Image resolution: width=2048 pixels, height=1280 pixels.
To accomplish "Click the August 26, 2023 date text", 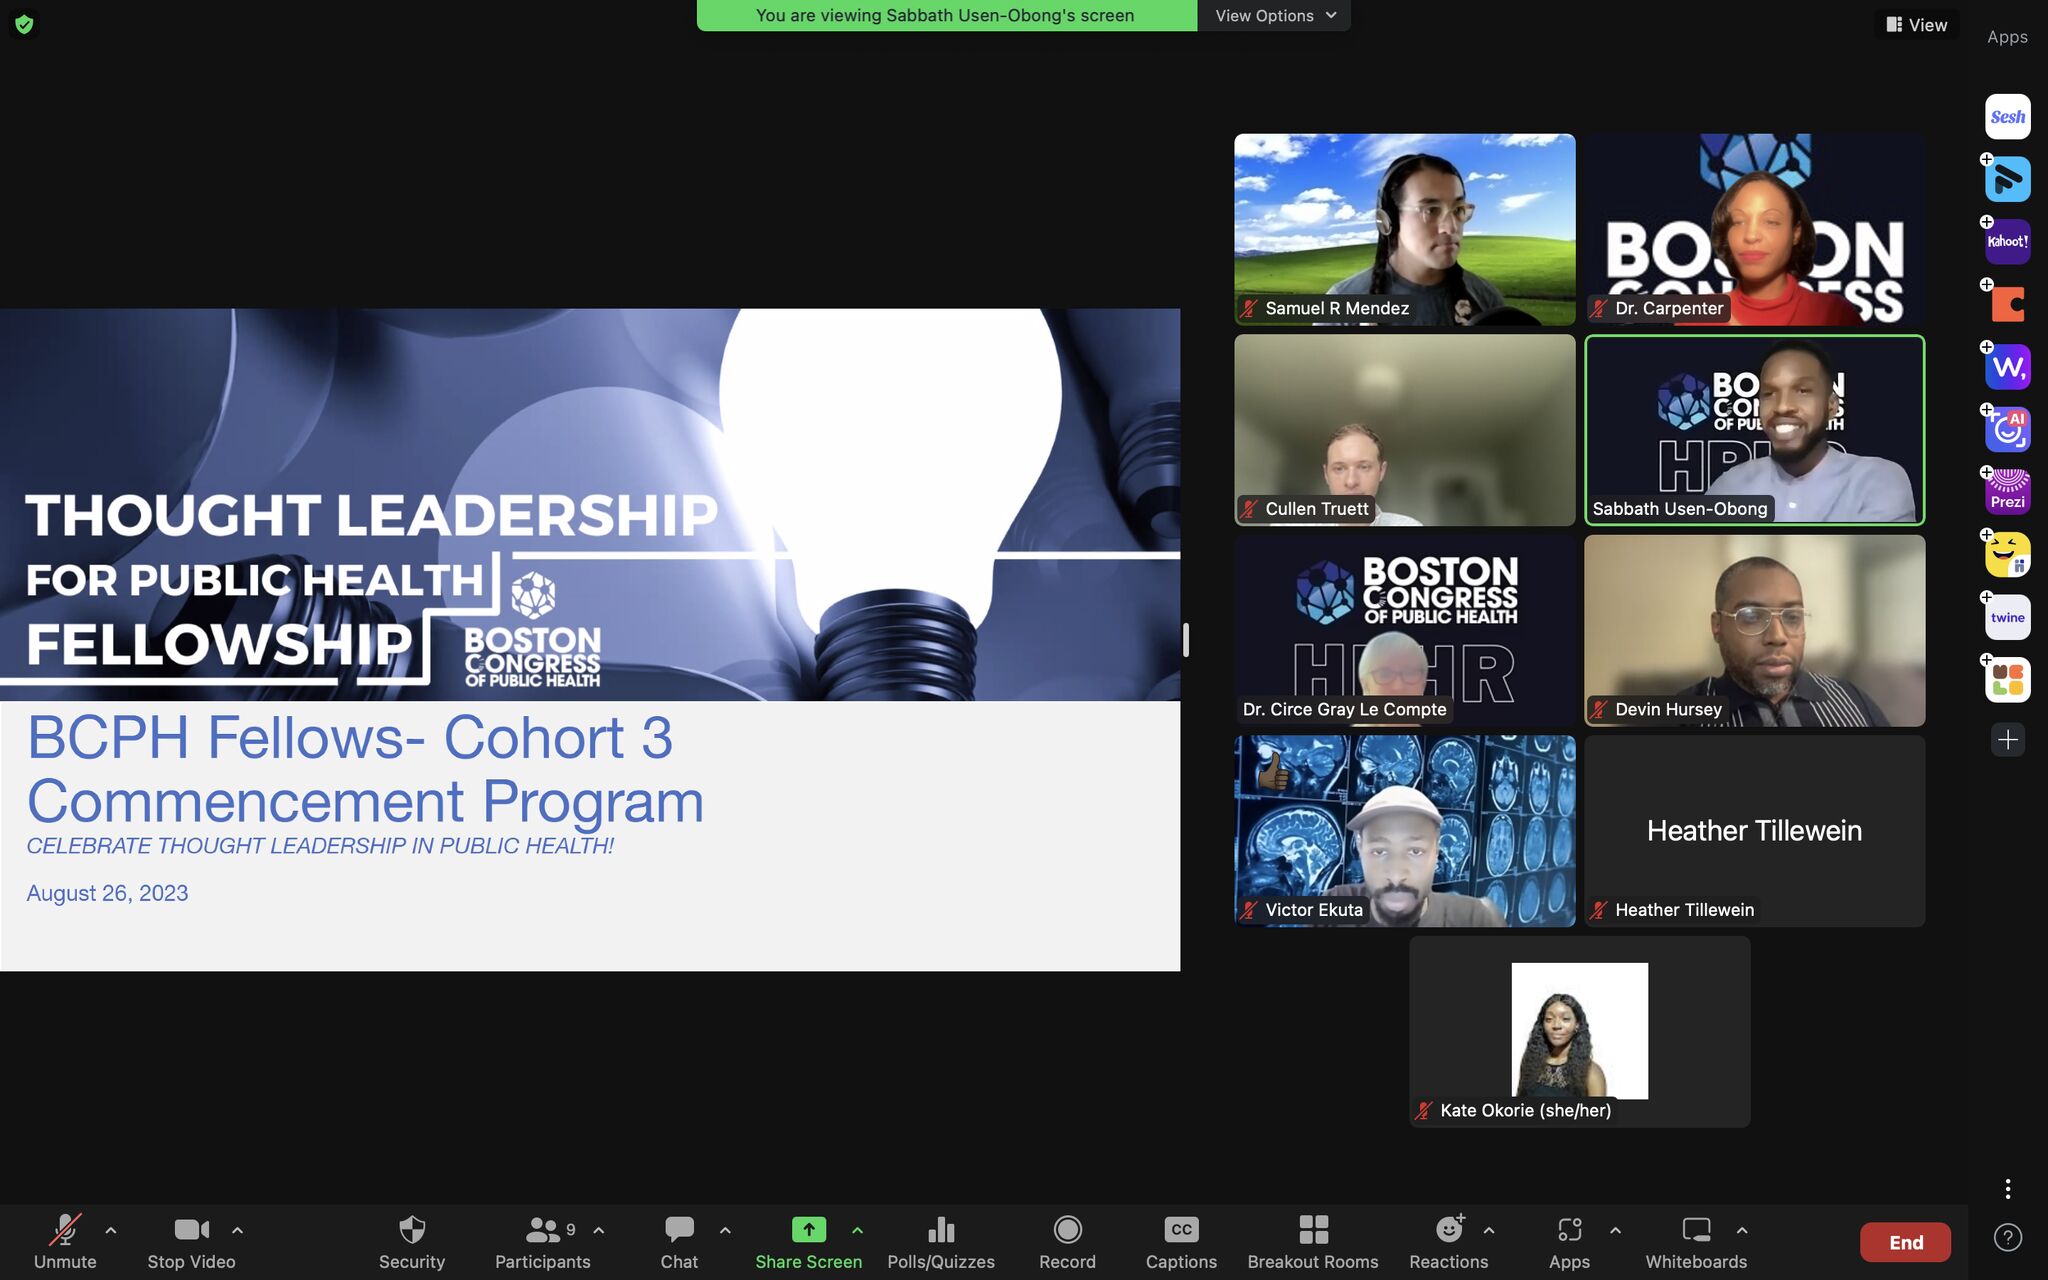I will (x=107, y=893).
